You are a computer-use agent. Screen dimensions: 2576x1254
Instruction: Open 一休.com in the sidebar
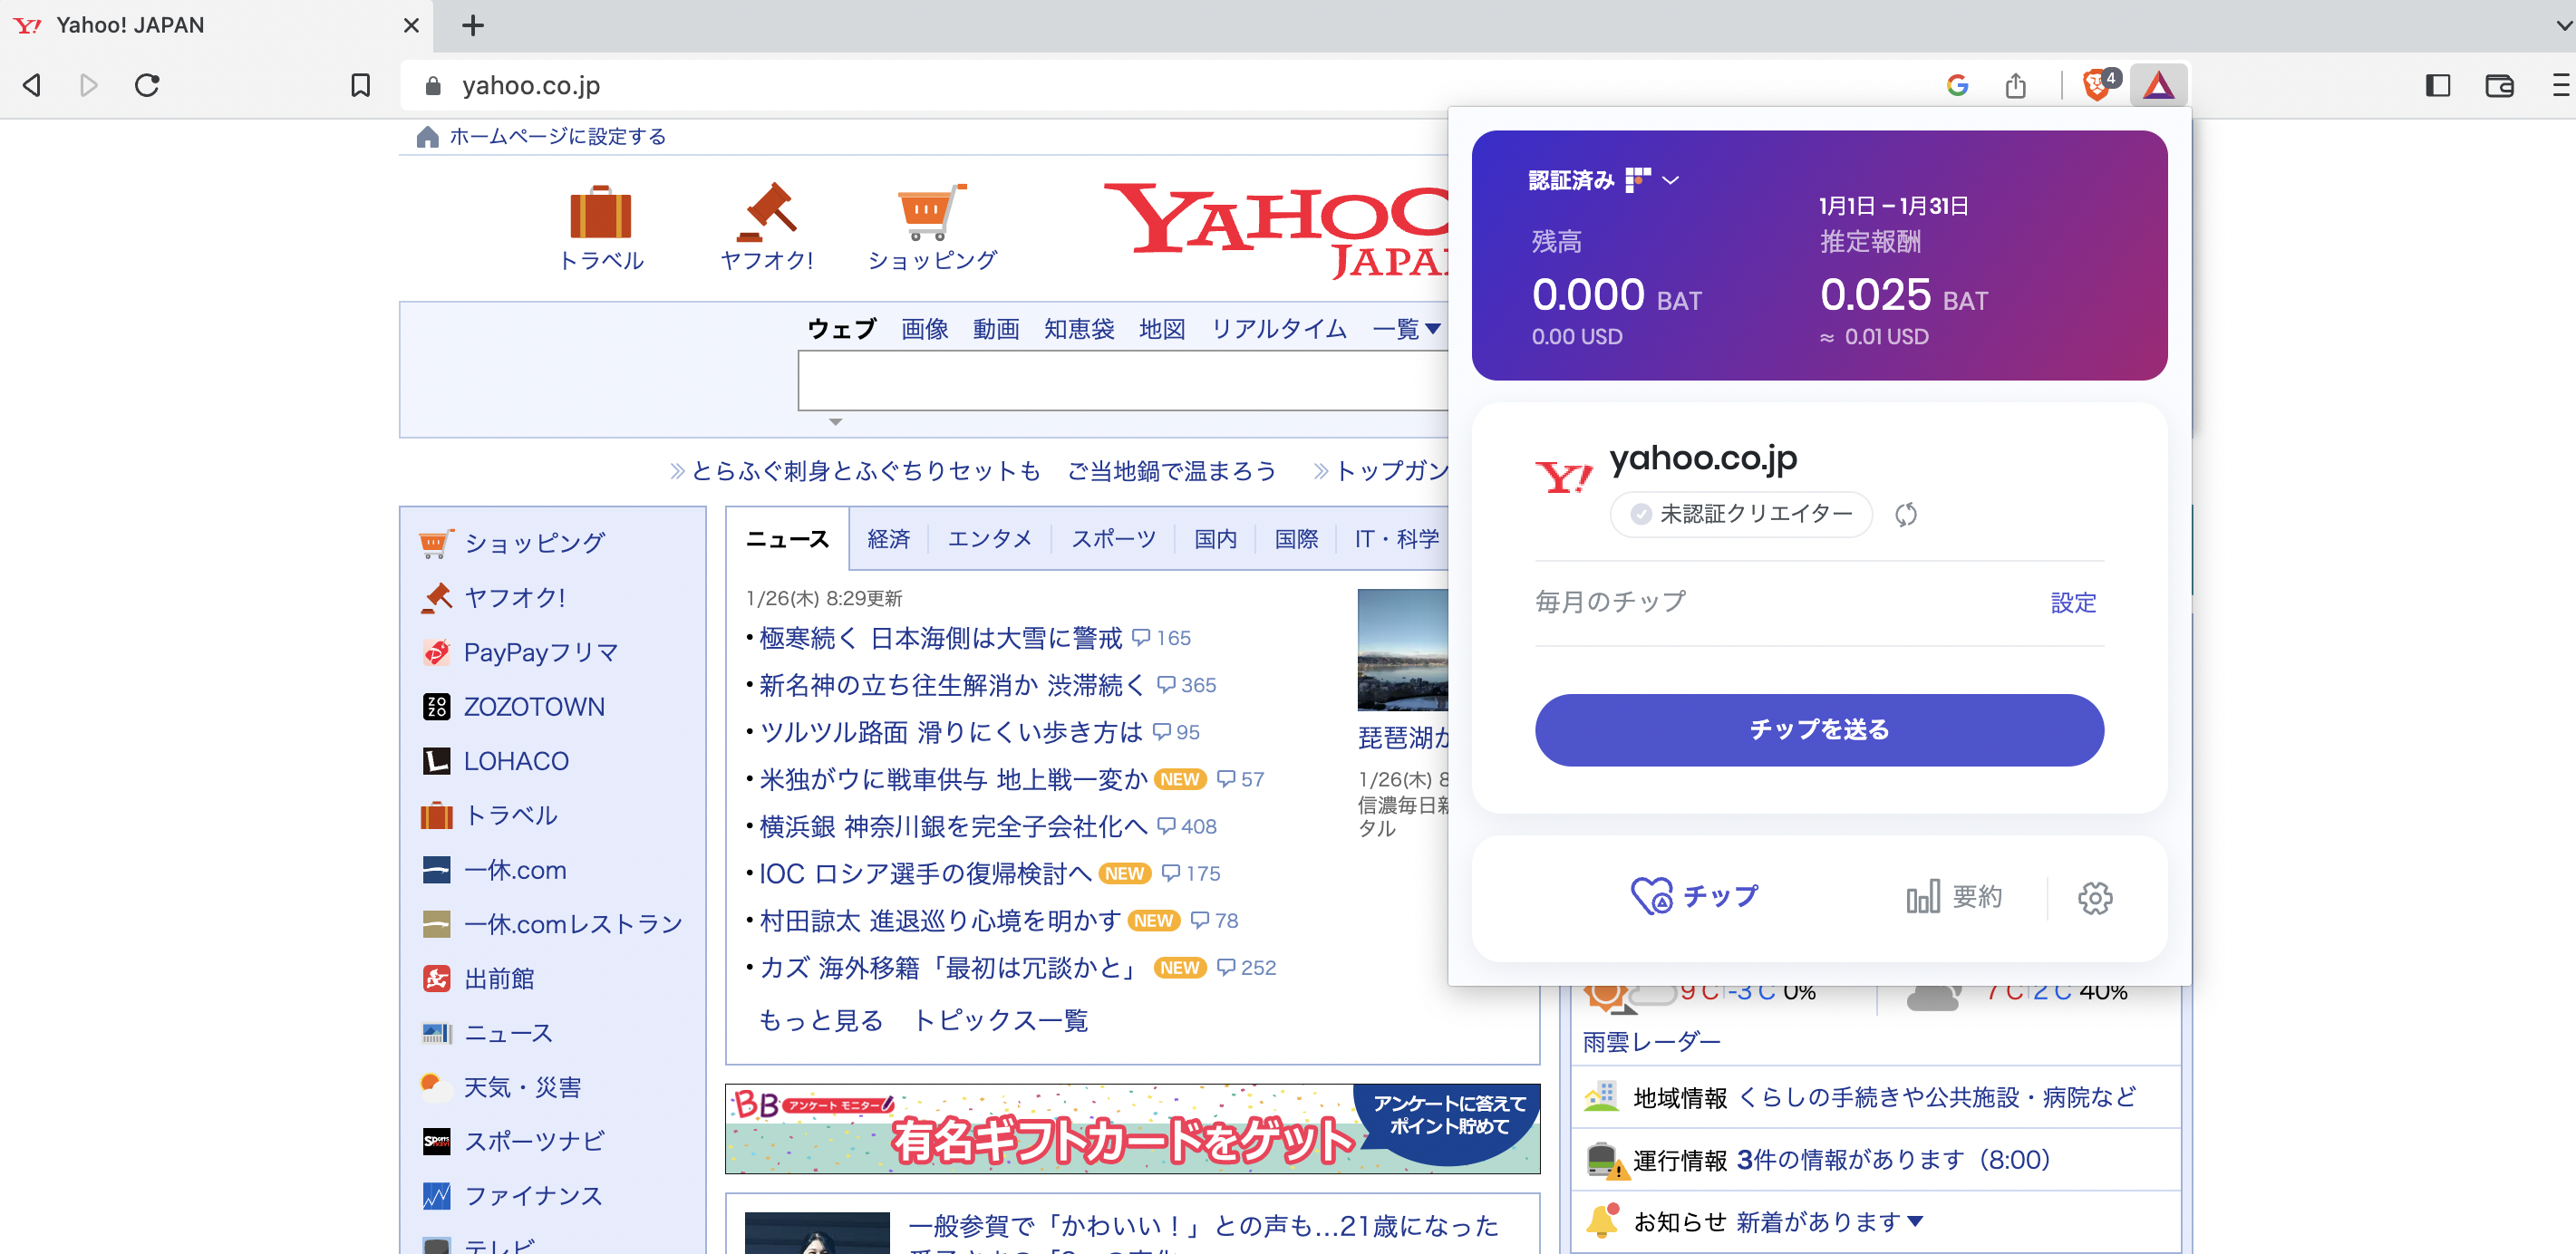[x=515, y=870]
